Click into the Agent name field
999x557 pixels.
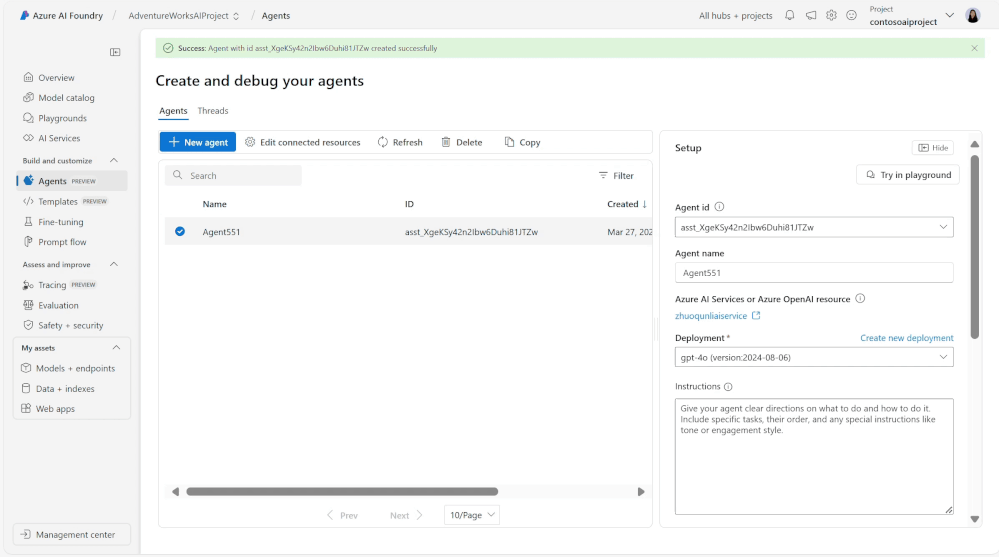coord(814,273)
